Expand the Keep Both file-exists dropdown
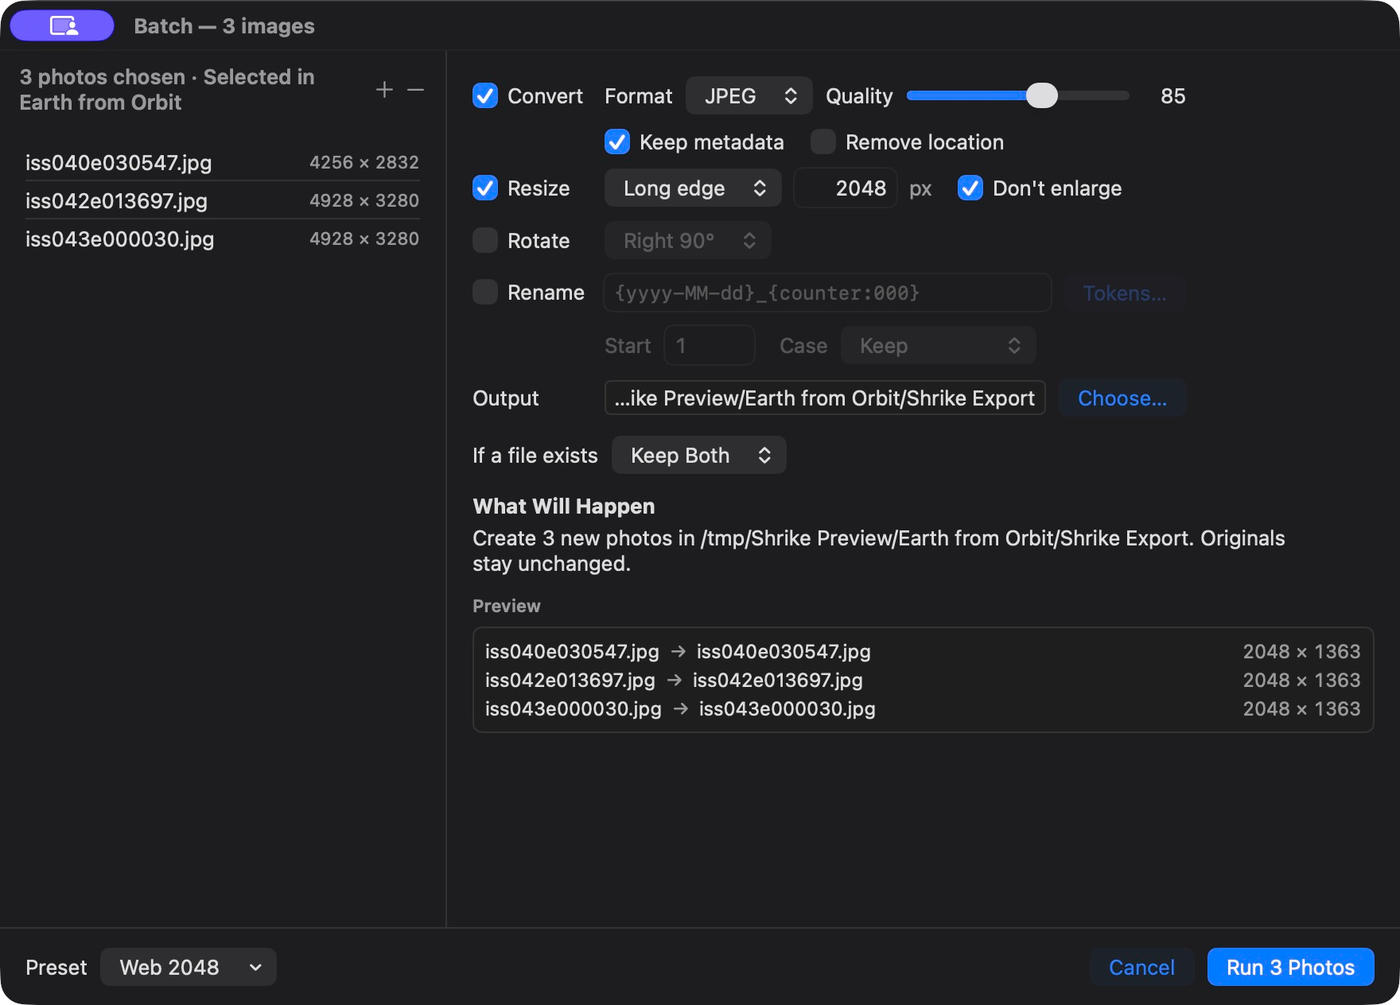The width and height of the screenshot is (1400, 1005). coord(699,455)
